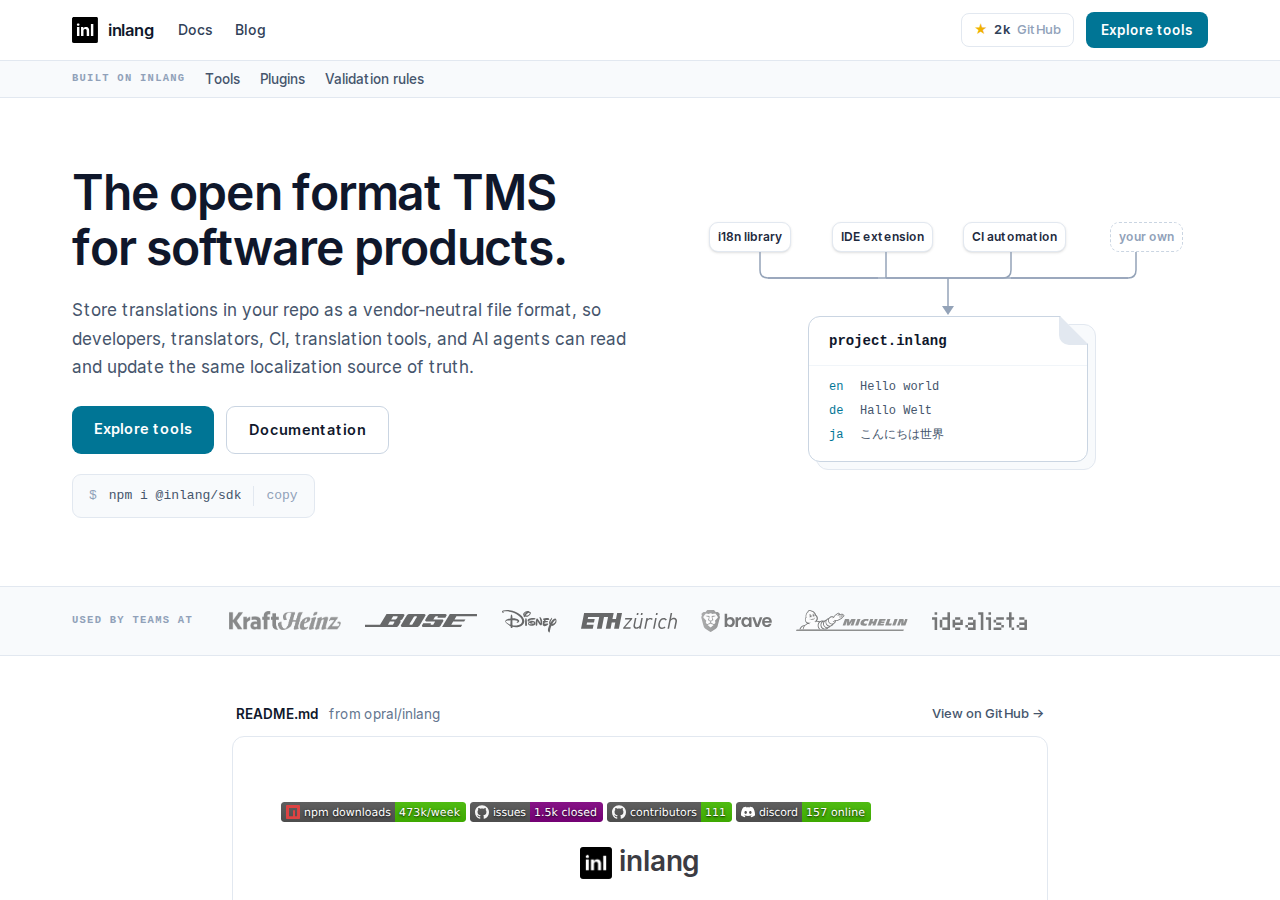Open the Blog page
Screen dimensions: 1280x900
(250, 30)
